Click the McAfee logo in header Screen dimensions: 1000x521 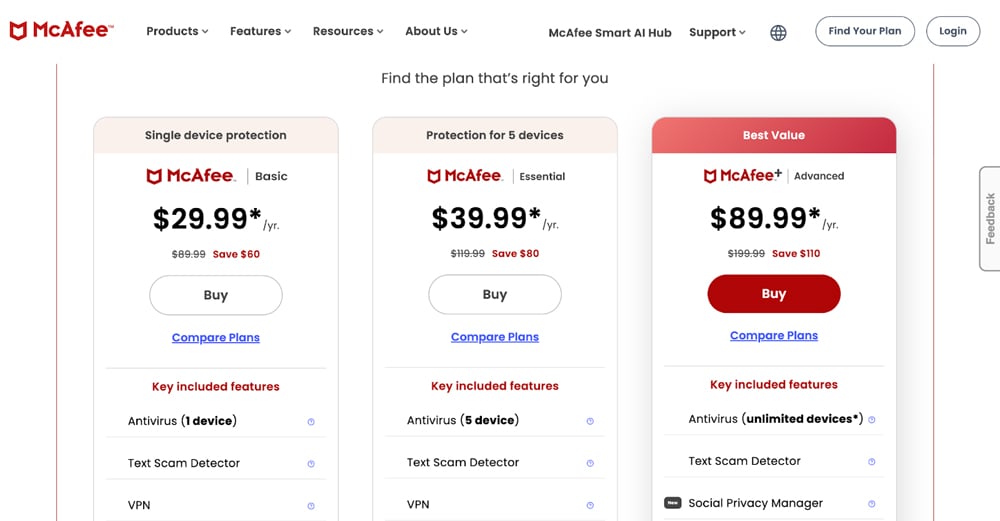(x=61, y=31)
